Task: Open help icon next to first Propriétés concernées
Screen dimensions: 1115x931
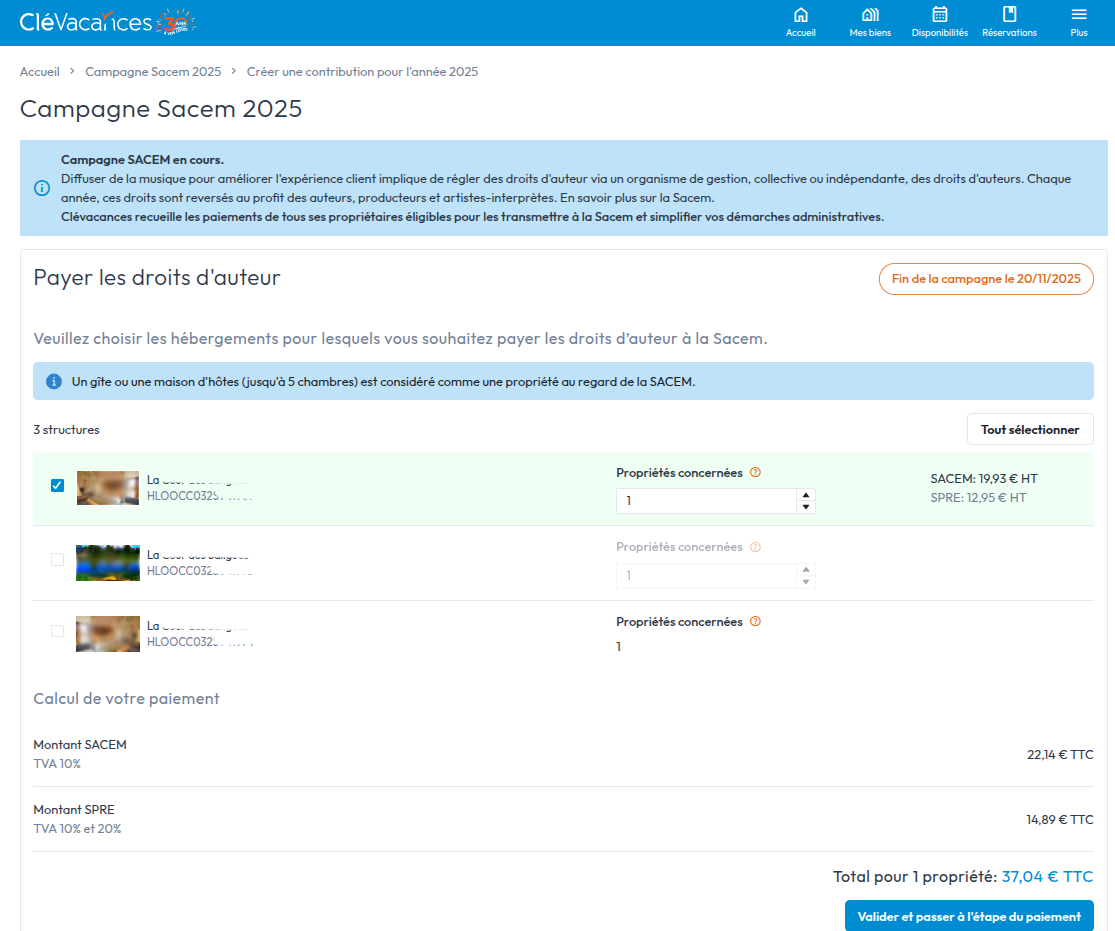Action: 755,472
